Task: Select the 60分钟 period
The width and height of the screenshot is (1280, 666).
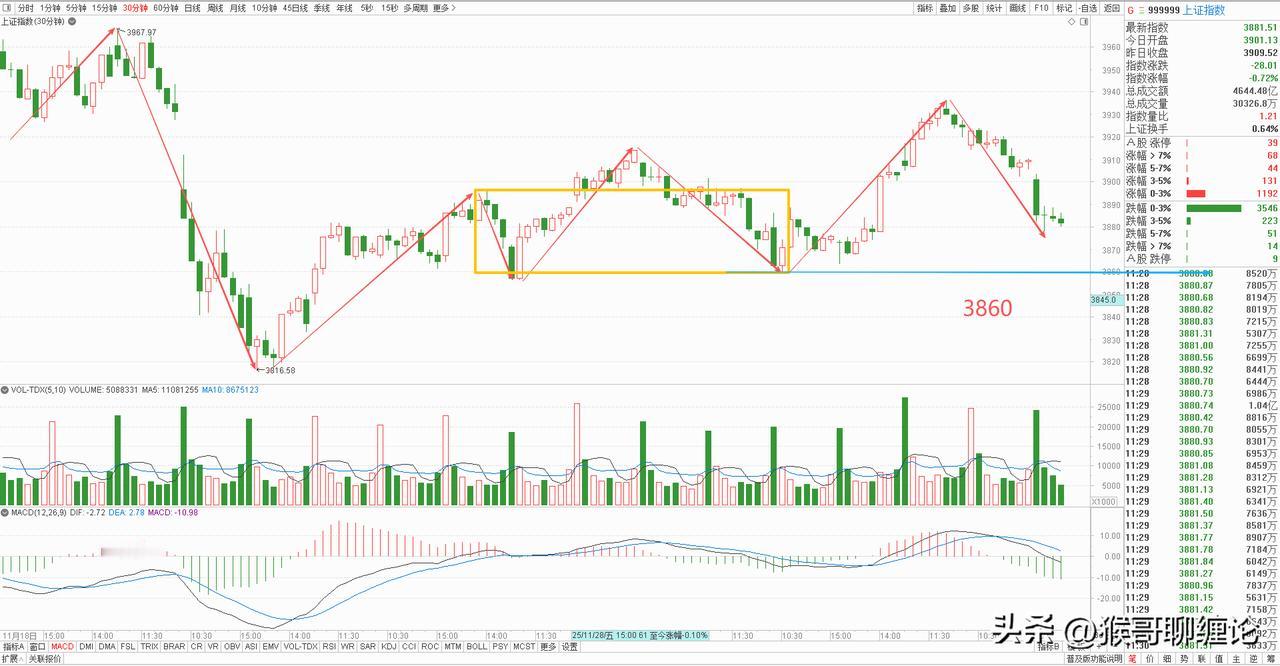Action: (166, 8)
